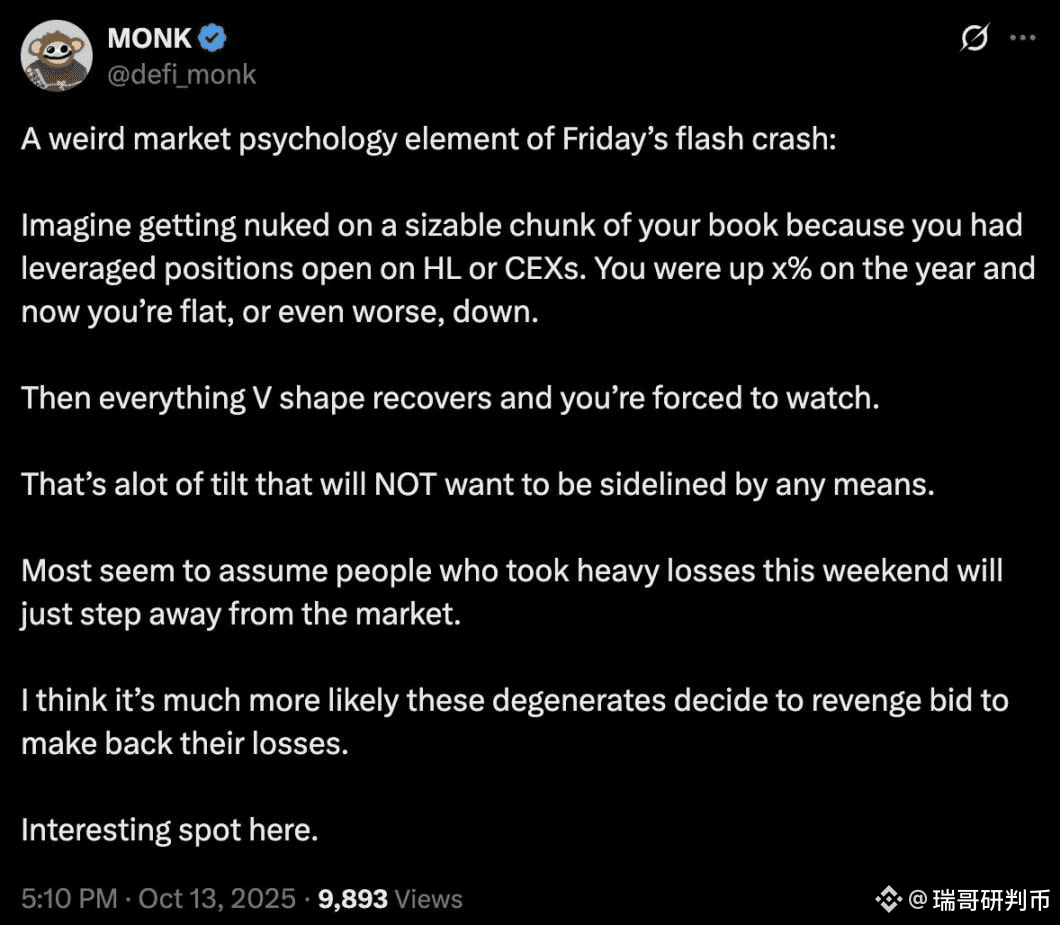Viewport: 1060px width, 925px height.
Task: Click the paragraph starting 'Imagine getting nuked'
Action: (x=520, y=269)
